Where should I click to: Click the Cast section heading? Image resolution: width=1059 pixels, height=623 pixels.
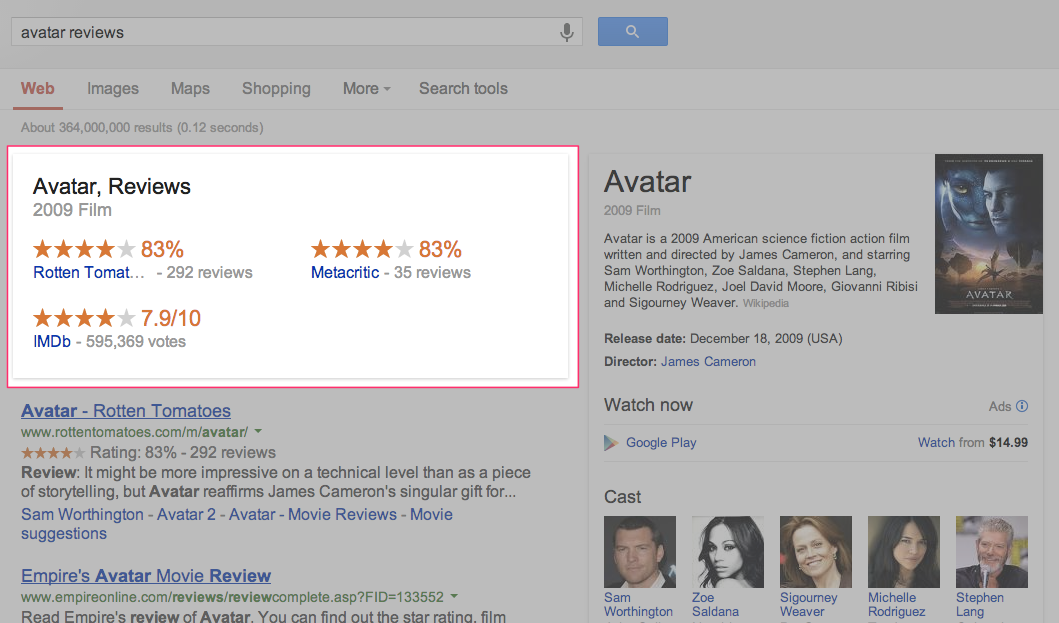(x=623, y=497)
